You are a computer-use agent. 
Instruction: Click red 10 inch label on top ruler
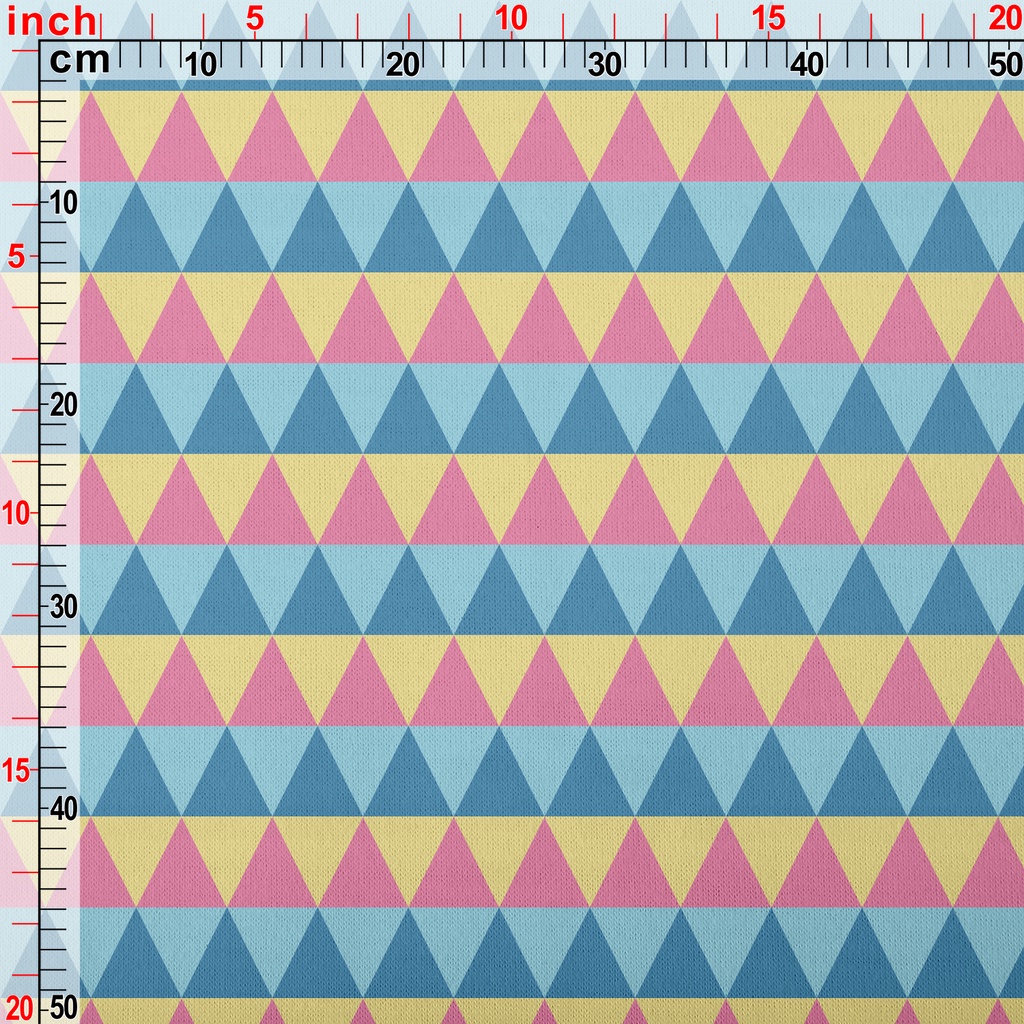(x=511, y=18)
